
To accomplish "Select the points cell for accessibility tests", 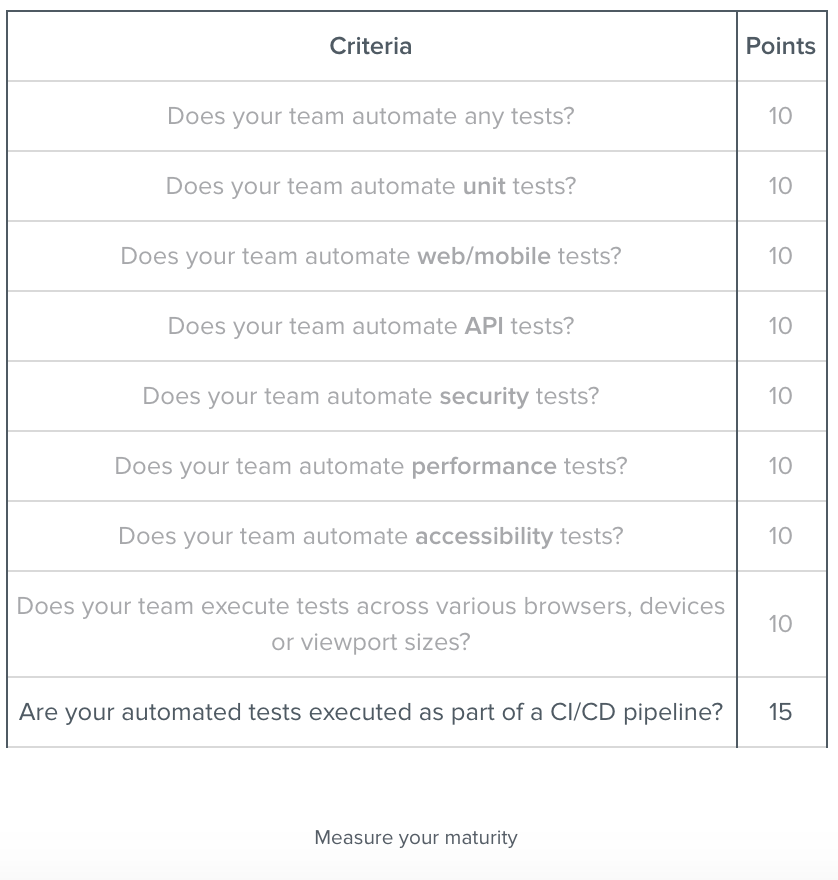I will (781, 536).
